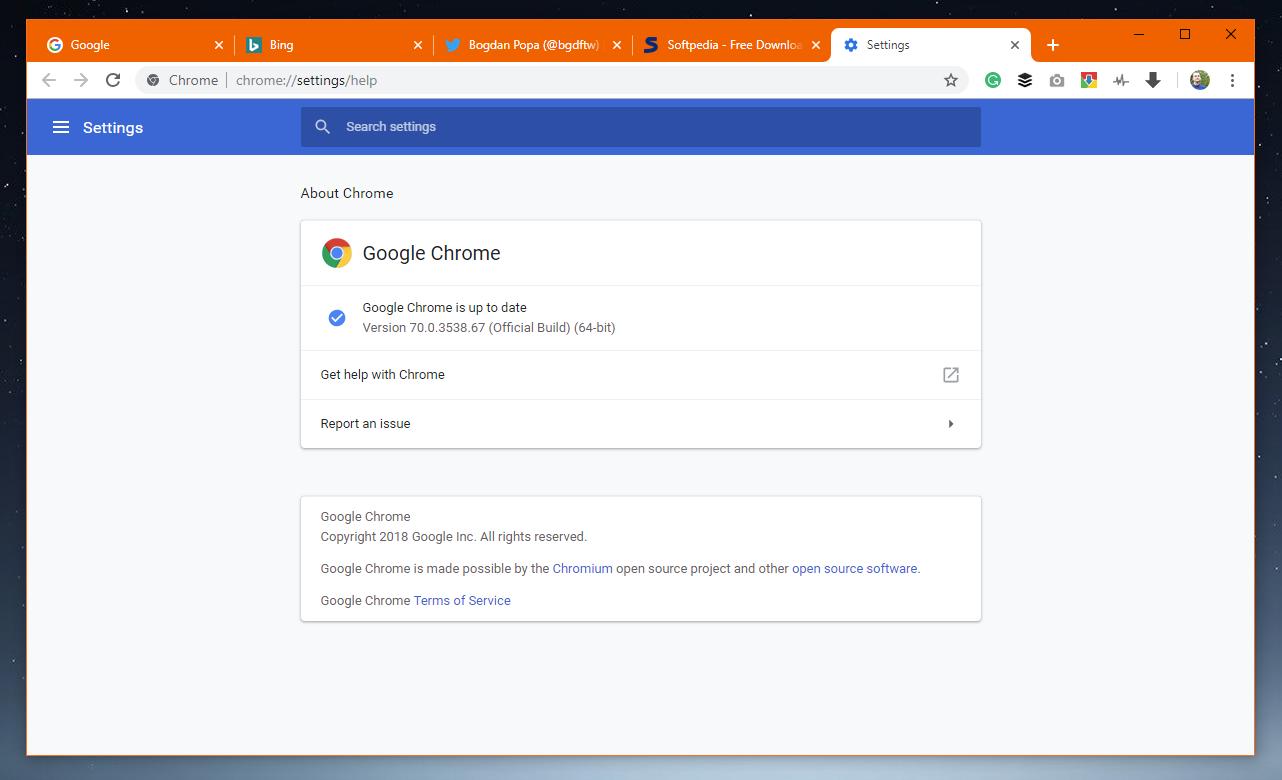This screenshot has width=1282, height=780.
Task: Select the Settings tab
Action: coord(931,45)
